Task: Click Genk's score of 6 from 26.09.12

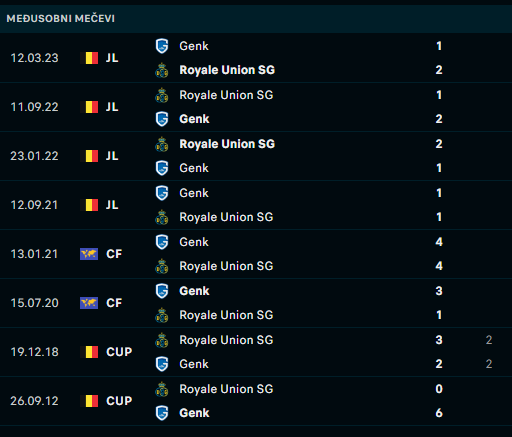Action: 439,413
